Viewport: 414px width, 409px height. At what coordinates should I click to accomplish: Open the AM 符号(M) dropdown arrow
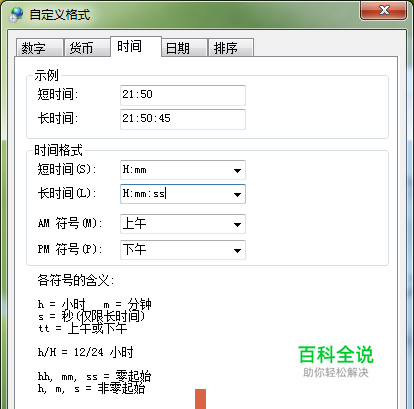237,224
